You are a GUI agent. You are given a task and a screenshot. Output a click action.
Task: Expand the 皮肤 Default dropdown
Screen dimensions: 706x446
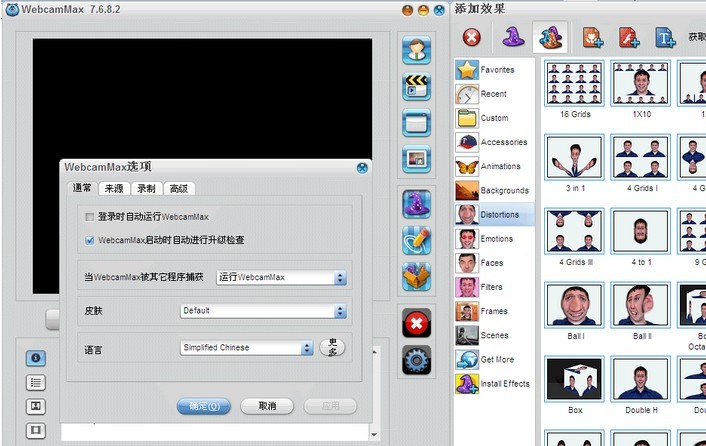pos(340,311)
